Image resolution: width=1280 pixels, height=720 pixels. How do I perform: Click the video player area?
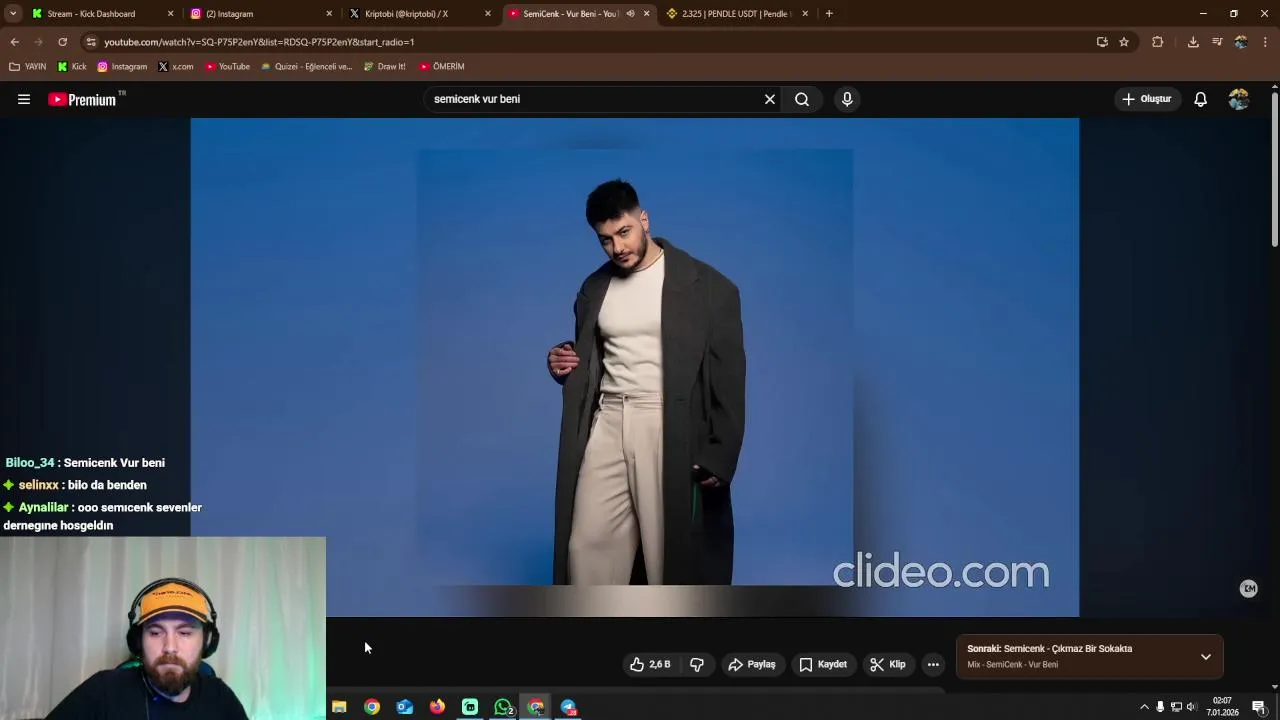(x=635, y=367)
